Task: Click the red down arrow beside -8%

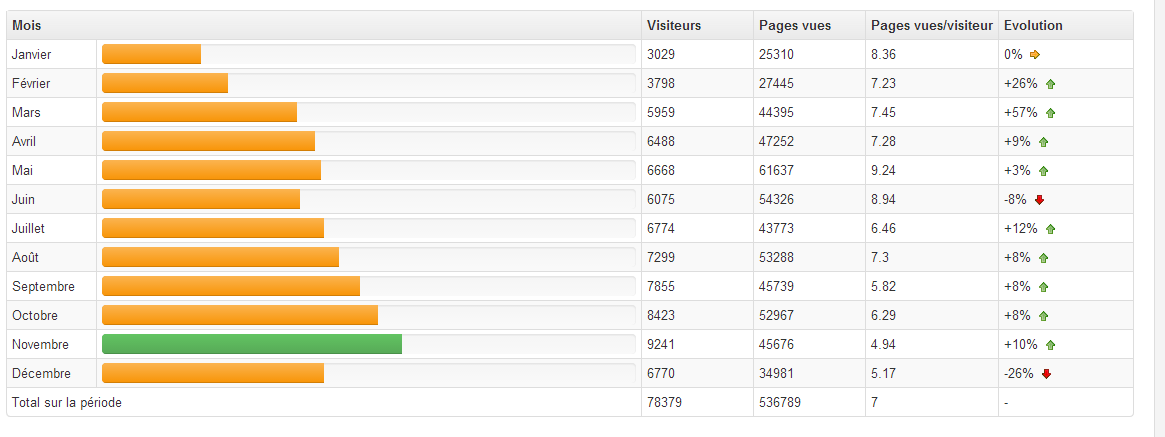Action: coord(1039,200)
